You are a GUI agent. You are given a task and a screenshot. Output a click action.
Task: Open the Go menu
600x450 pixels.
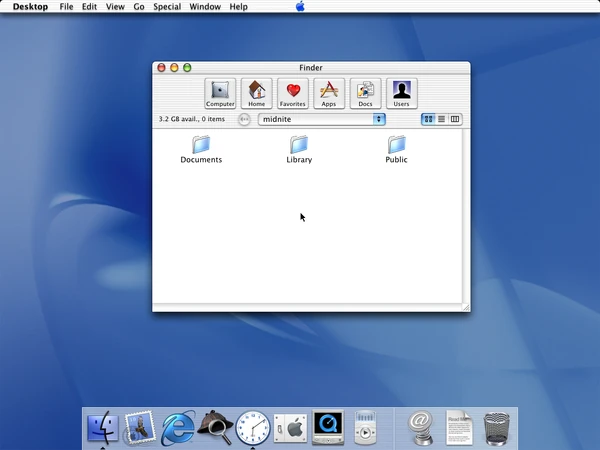139,7
